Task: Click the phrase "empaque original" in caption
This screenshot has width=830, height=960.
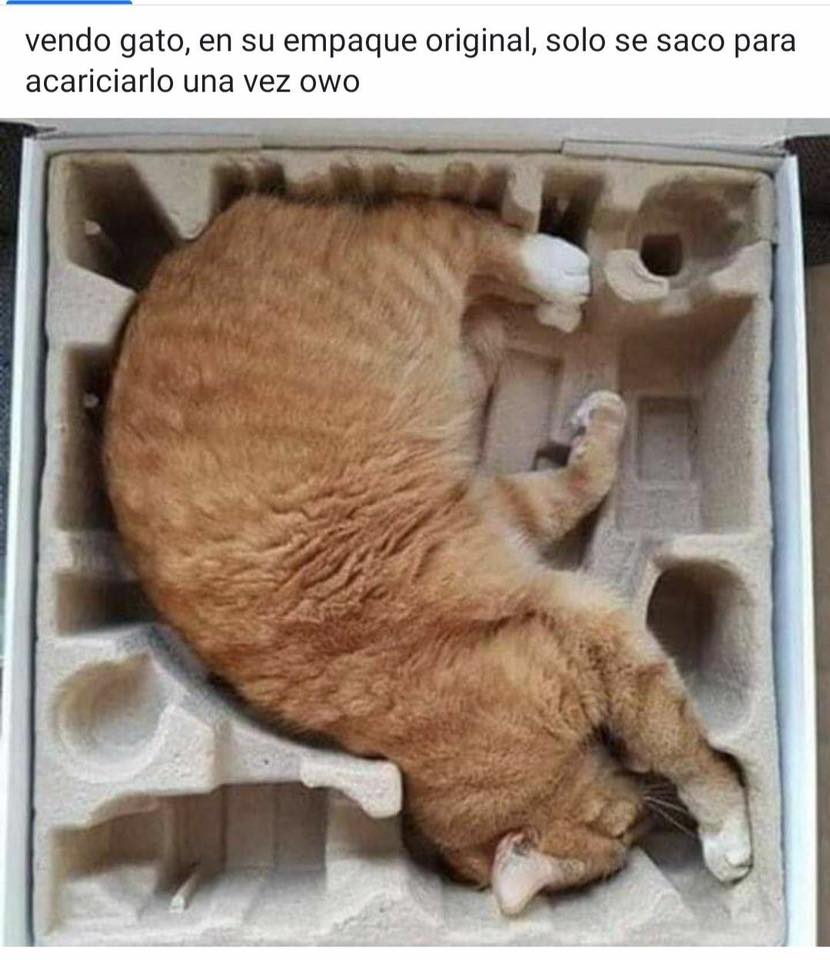Action: tap(406, 42)
